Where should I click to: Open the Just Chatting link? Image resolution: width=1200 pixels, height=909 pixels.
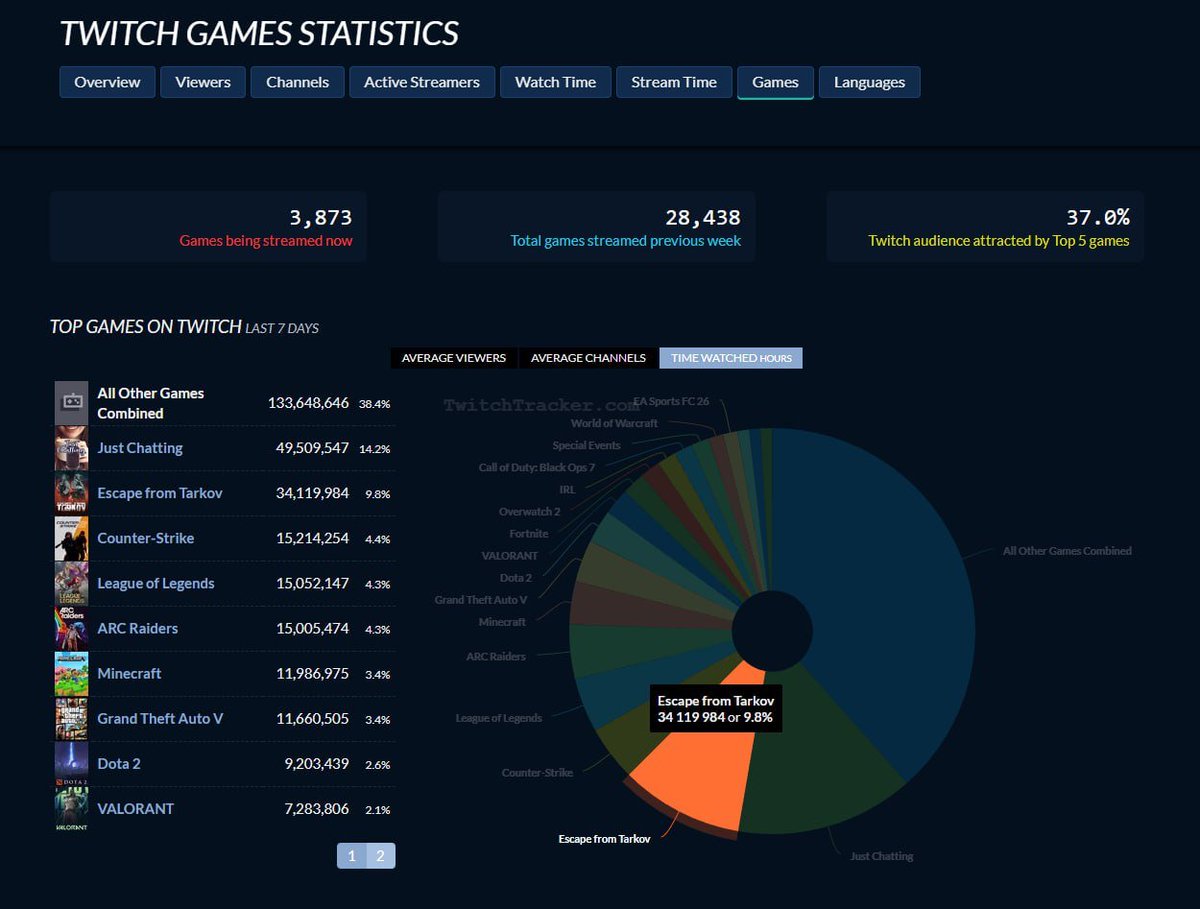pyautogui.click(x=140, y=448)
